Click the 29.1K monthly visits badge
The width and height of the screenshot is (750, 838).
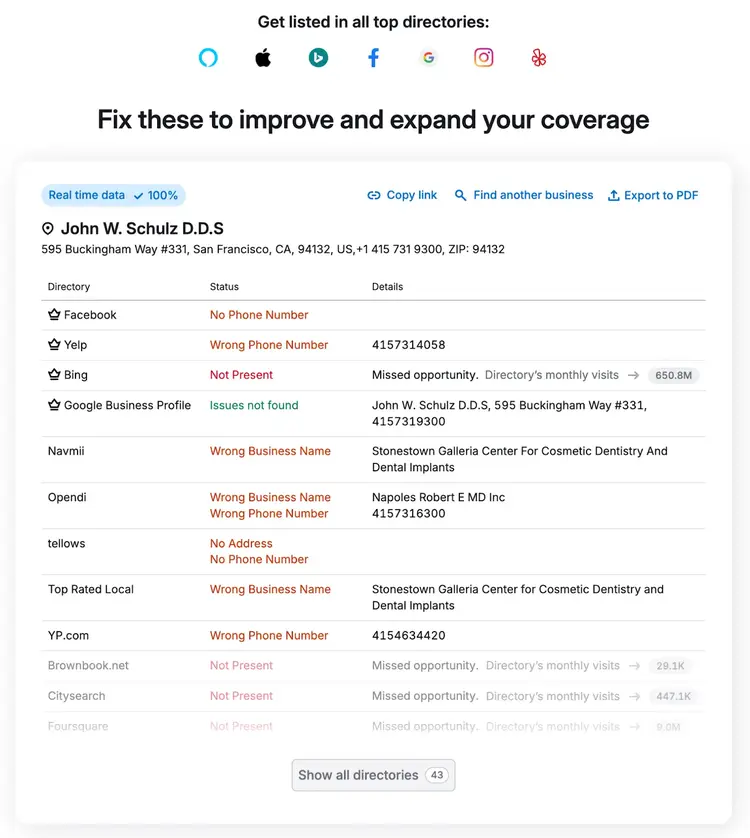click(670, 666)
